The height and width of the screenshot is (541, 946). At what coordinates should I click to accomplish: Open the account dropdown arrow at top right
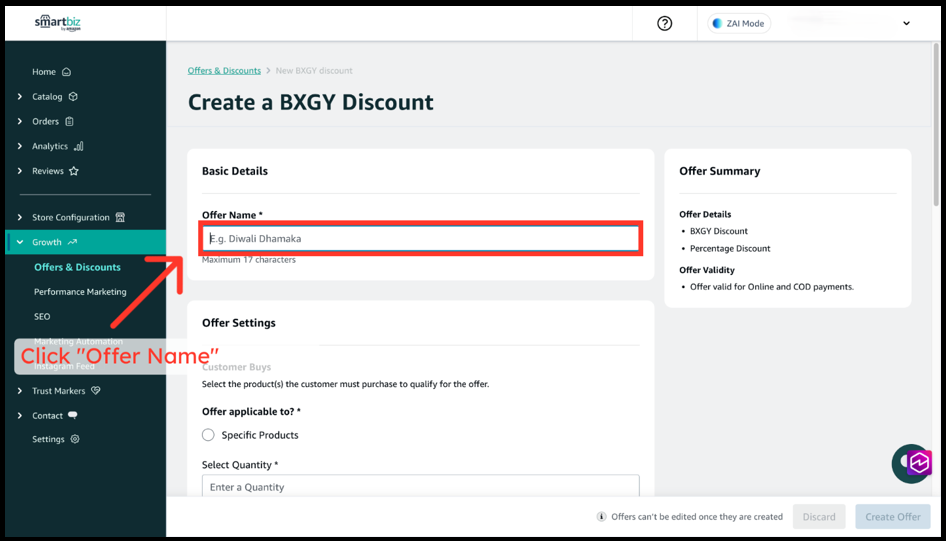906,23
